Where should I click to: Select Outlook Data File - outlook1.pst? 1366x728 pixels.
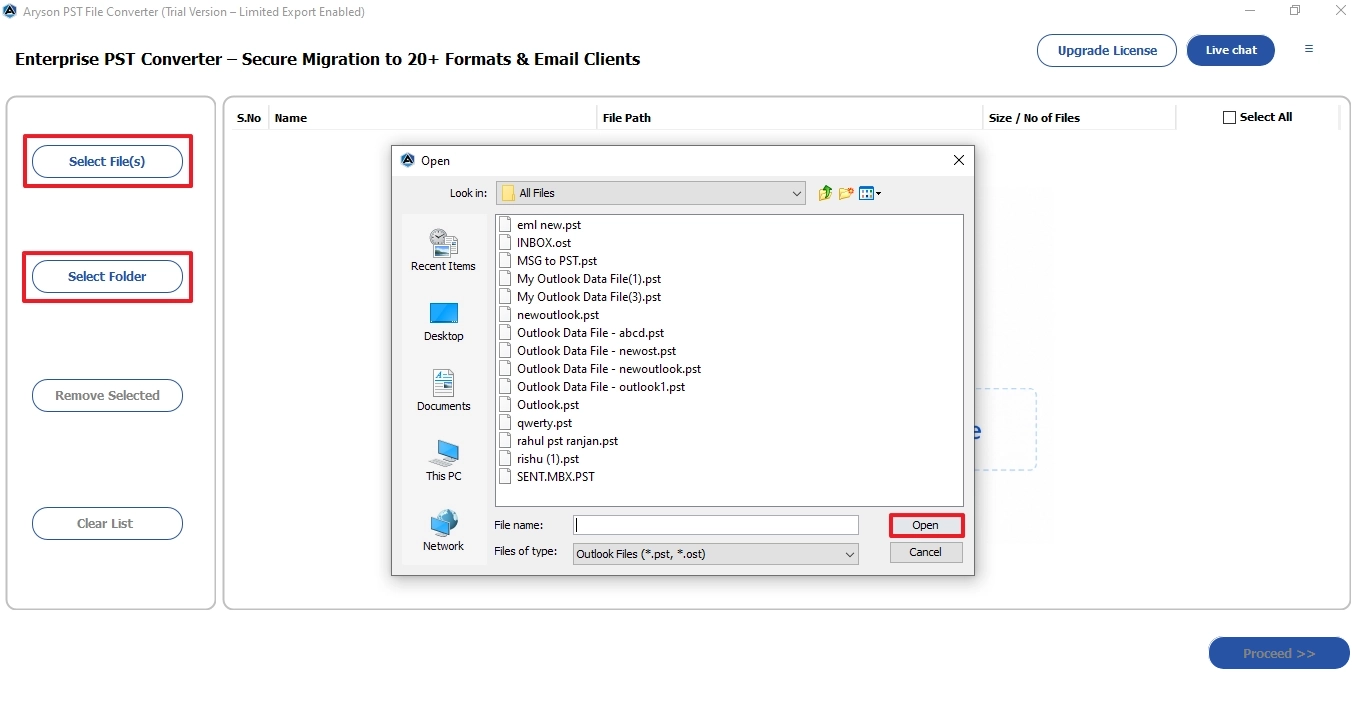point(601,387)
